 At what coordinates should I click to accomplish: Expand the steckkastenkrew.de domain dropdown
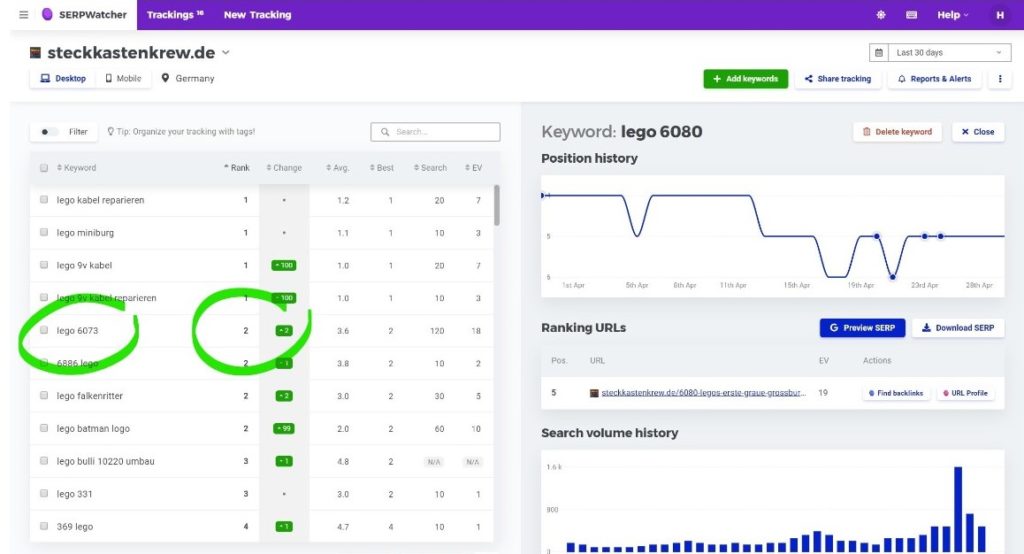(226, 52)
